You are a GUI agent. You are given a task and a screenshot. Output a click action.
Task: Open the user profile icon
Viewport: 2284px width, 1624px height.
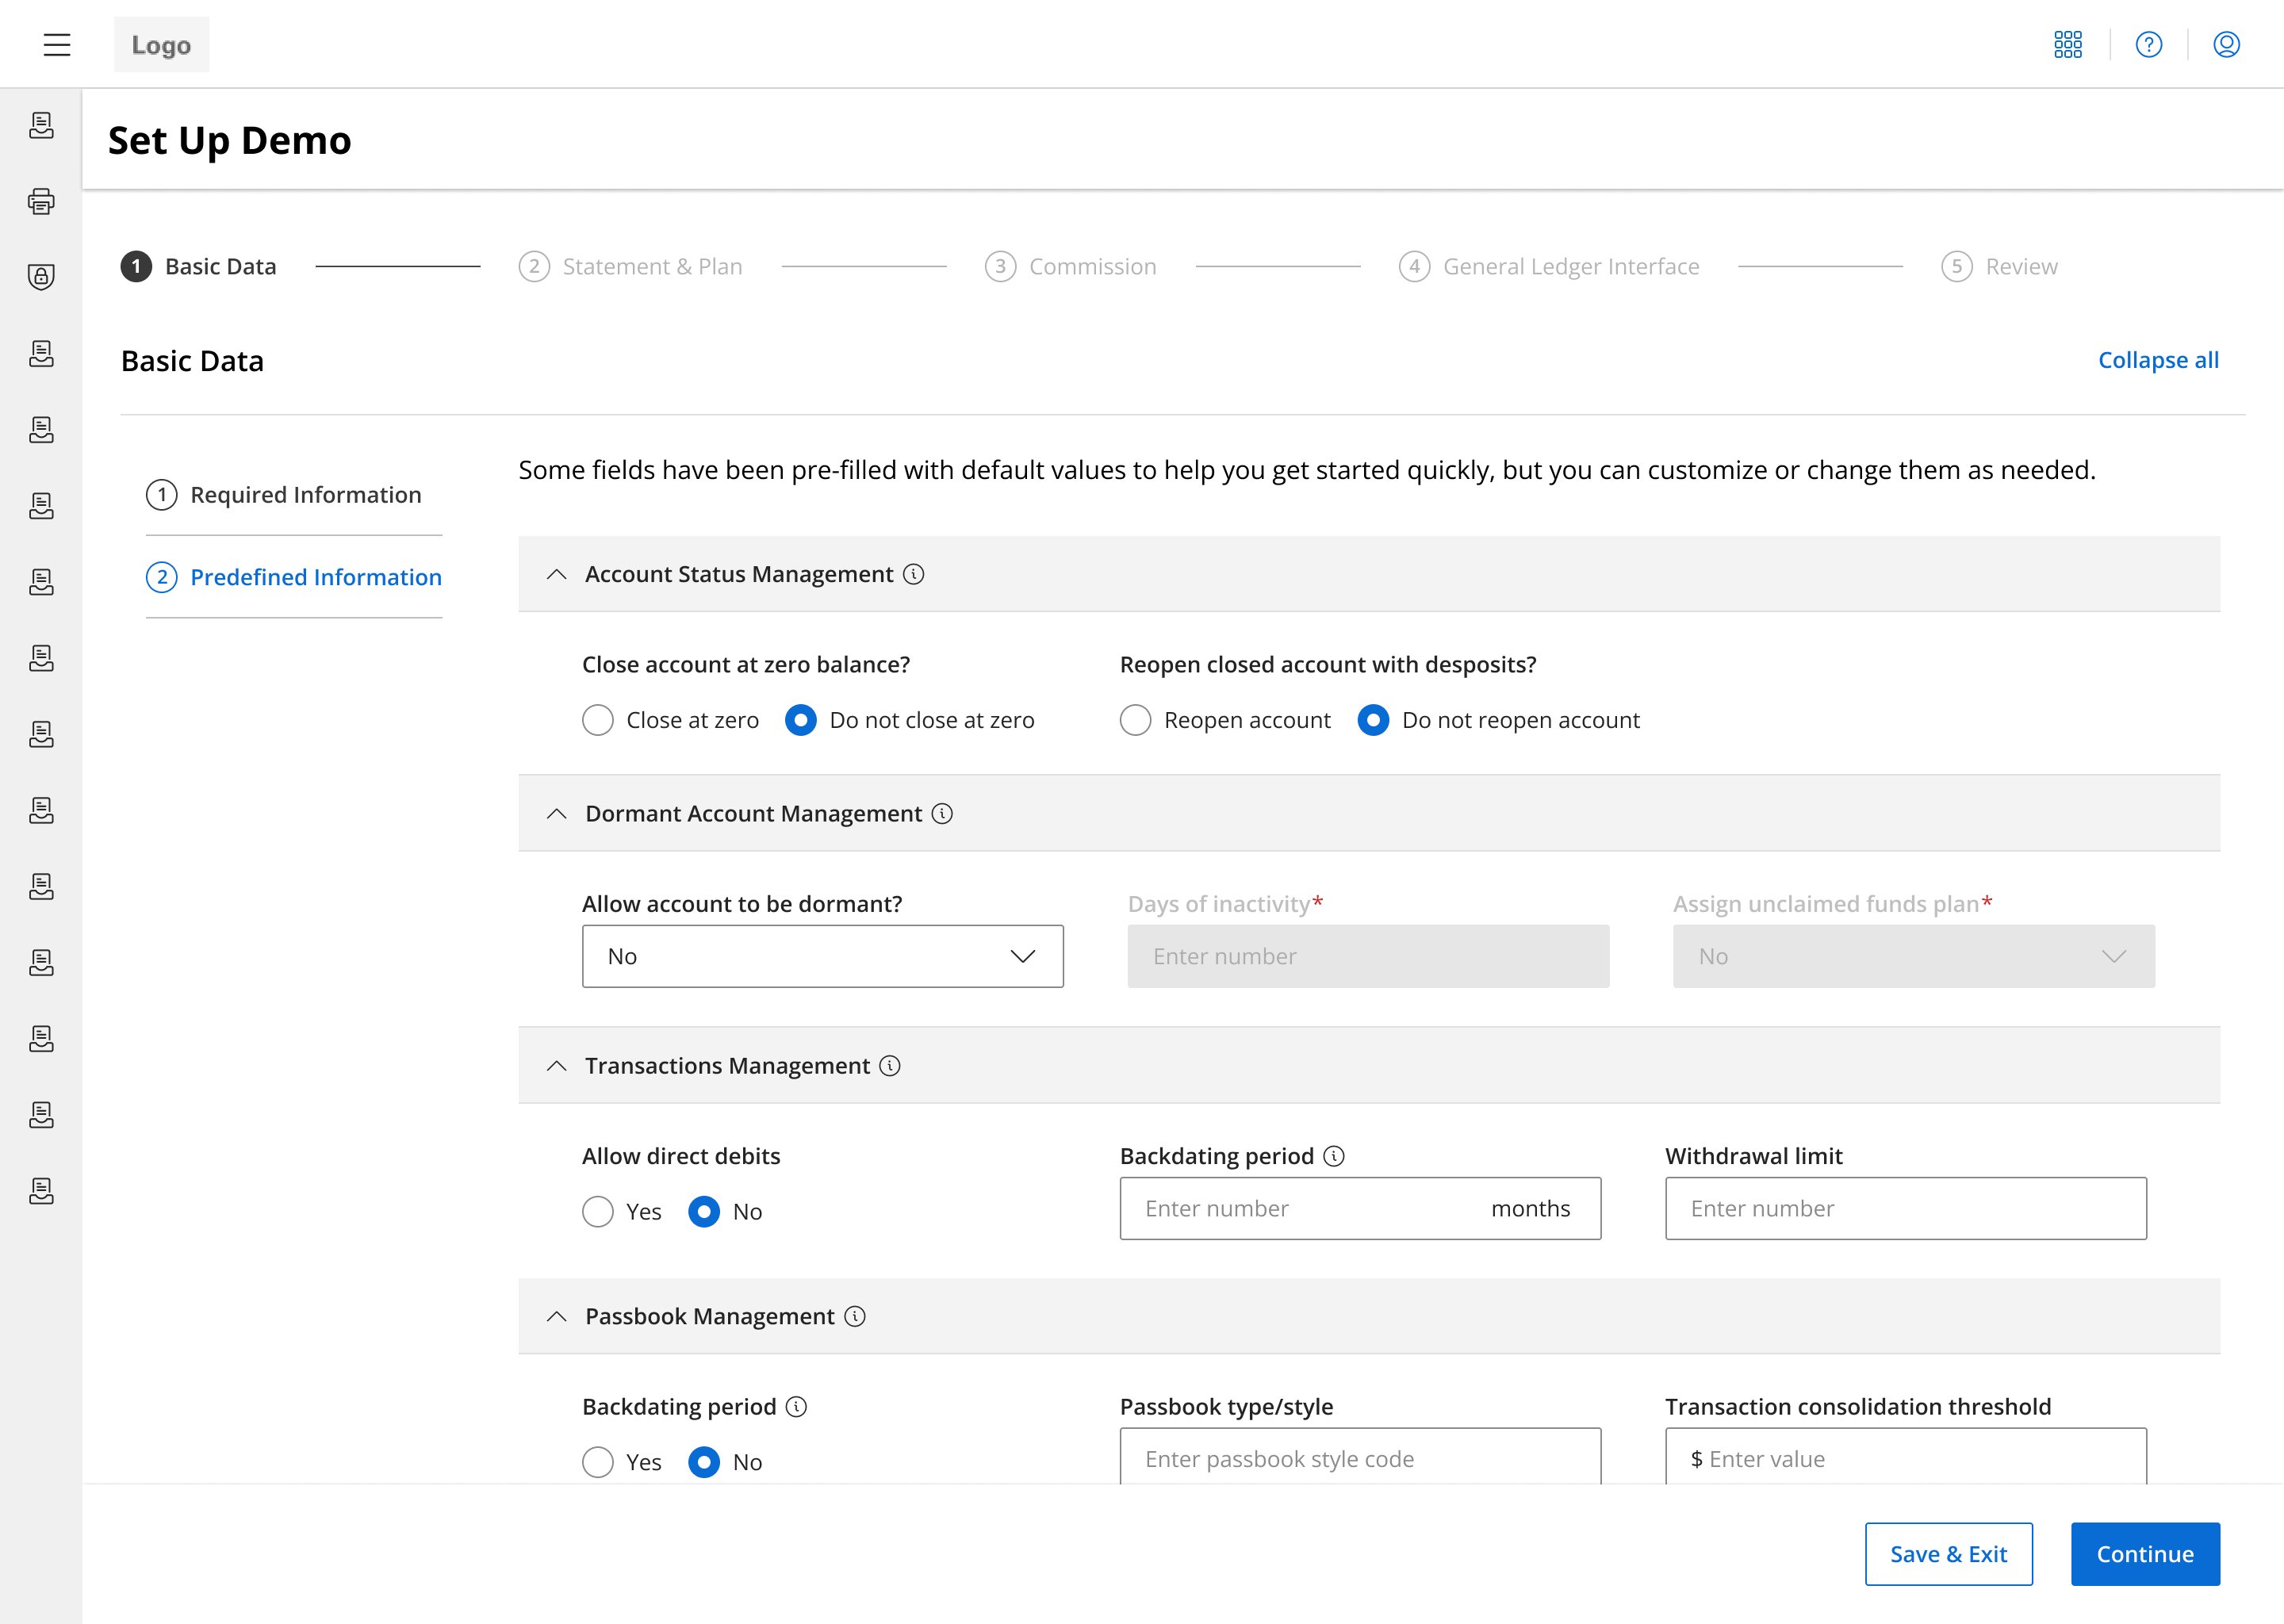tap(2226, 44)
